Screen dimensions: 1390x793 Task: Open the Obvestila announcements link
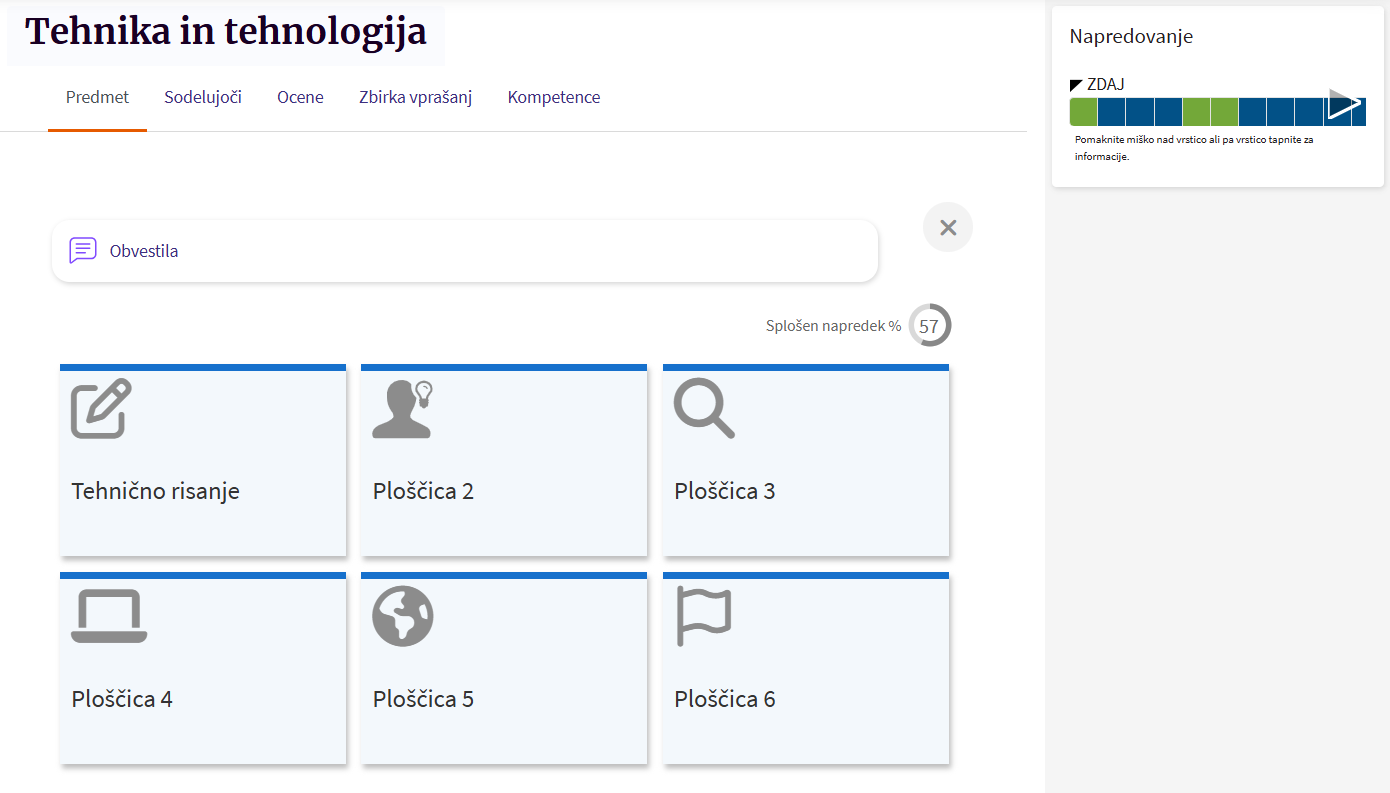tap(144, 251)
